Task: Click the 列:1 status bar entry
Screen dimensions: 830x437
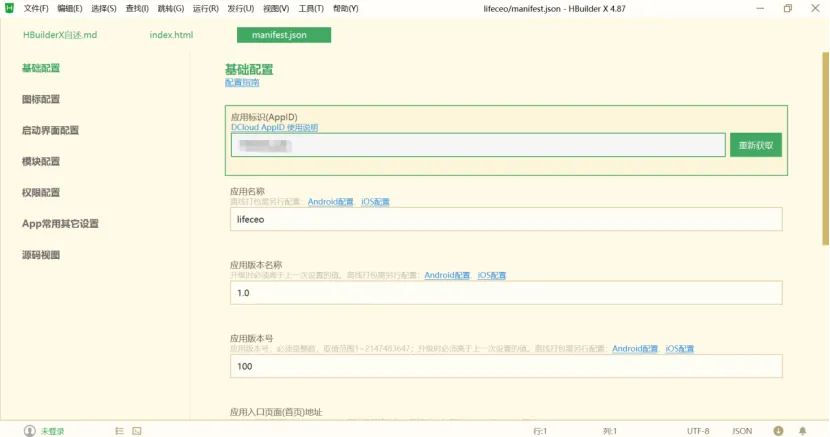Action: [x=610, y=431]
